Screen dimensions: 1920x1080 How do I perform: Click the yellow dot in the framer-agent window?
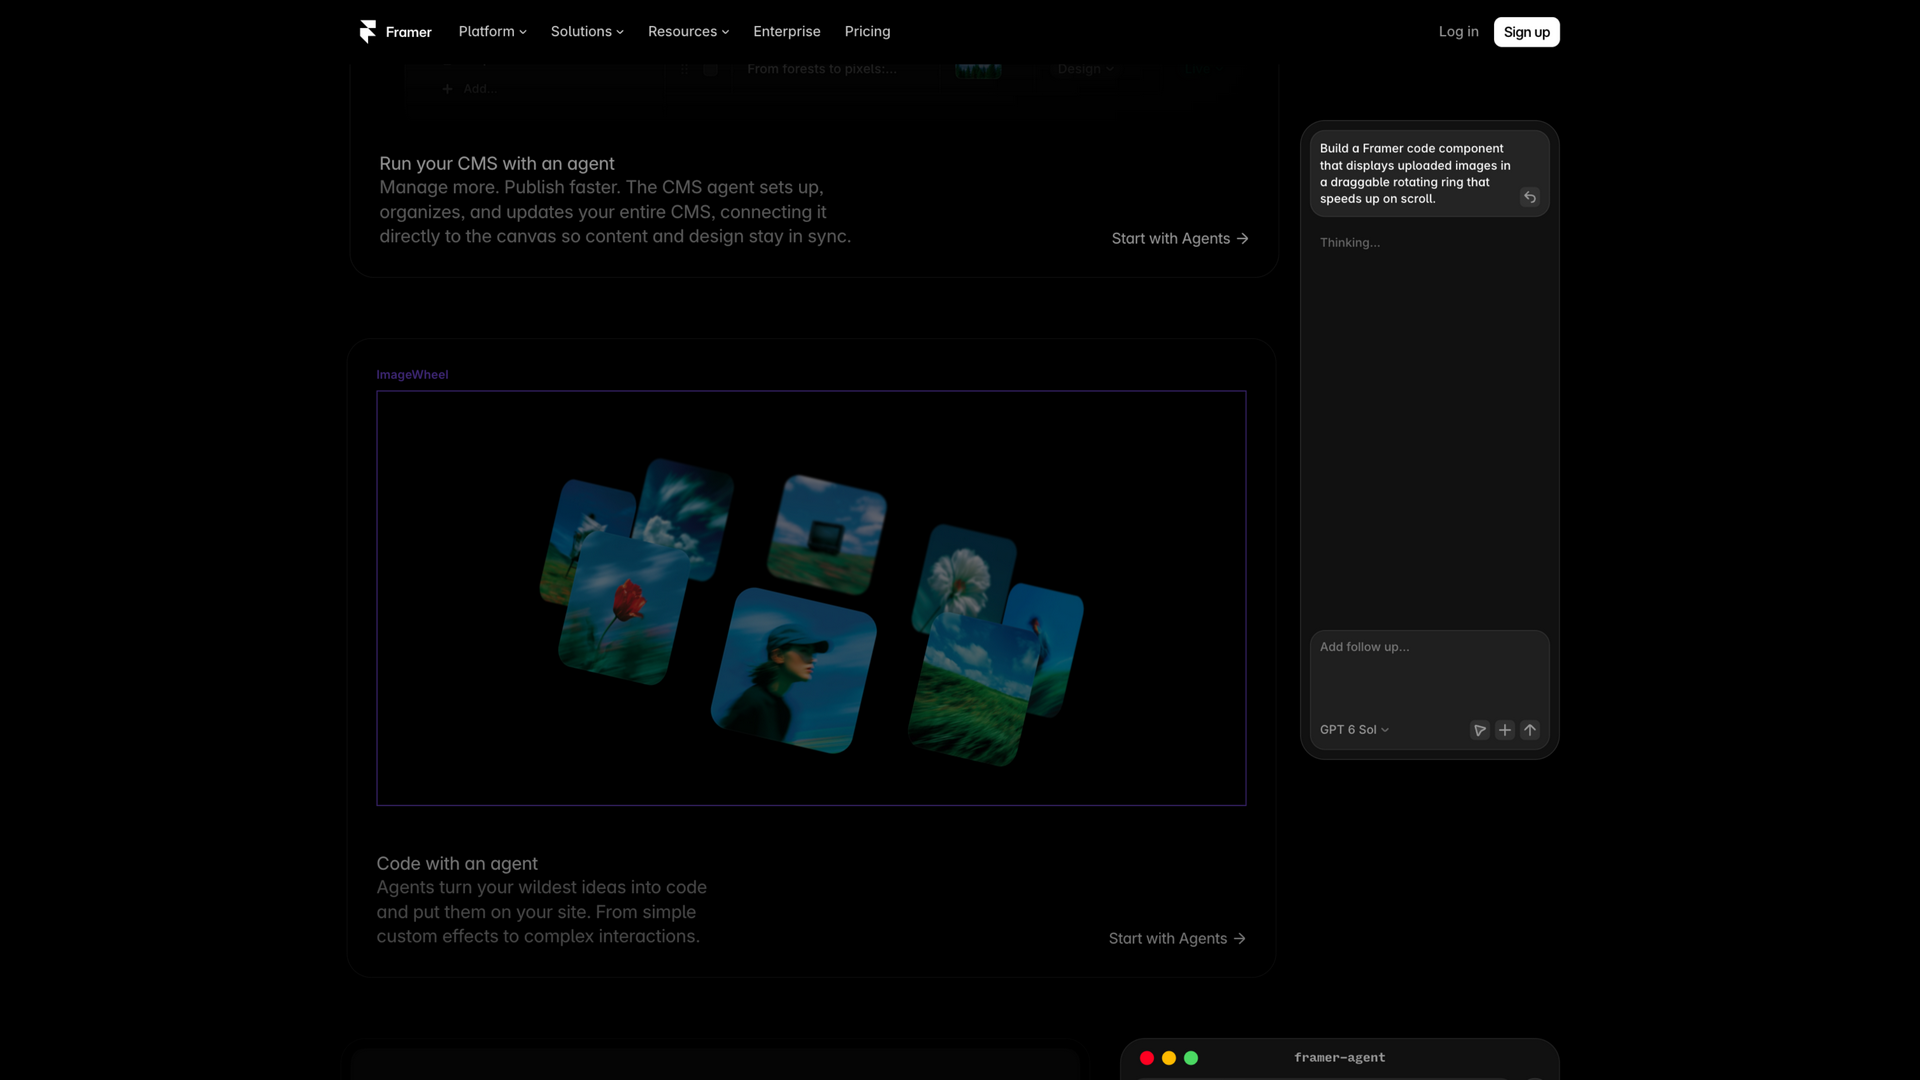click(x=1169, y=1058)
